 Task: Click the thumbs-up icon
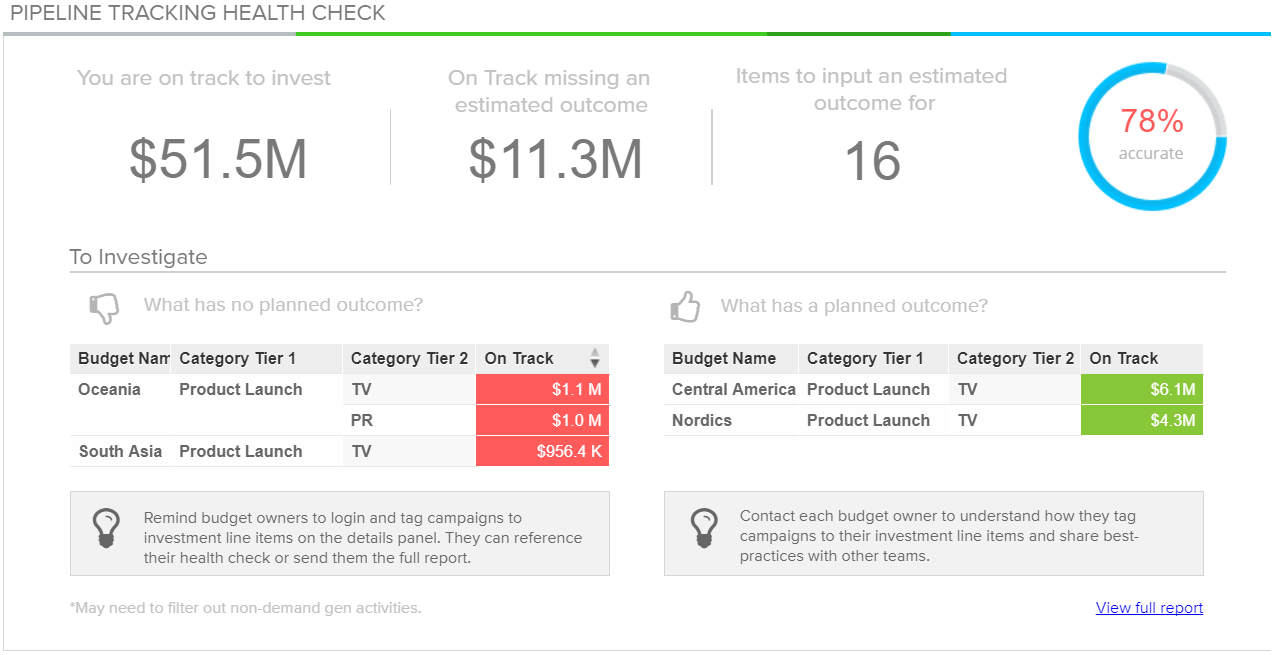(x=685, y=306)
